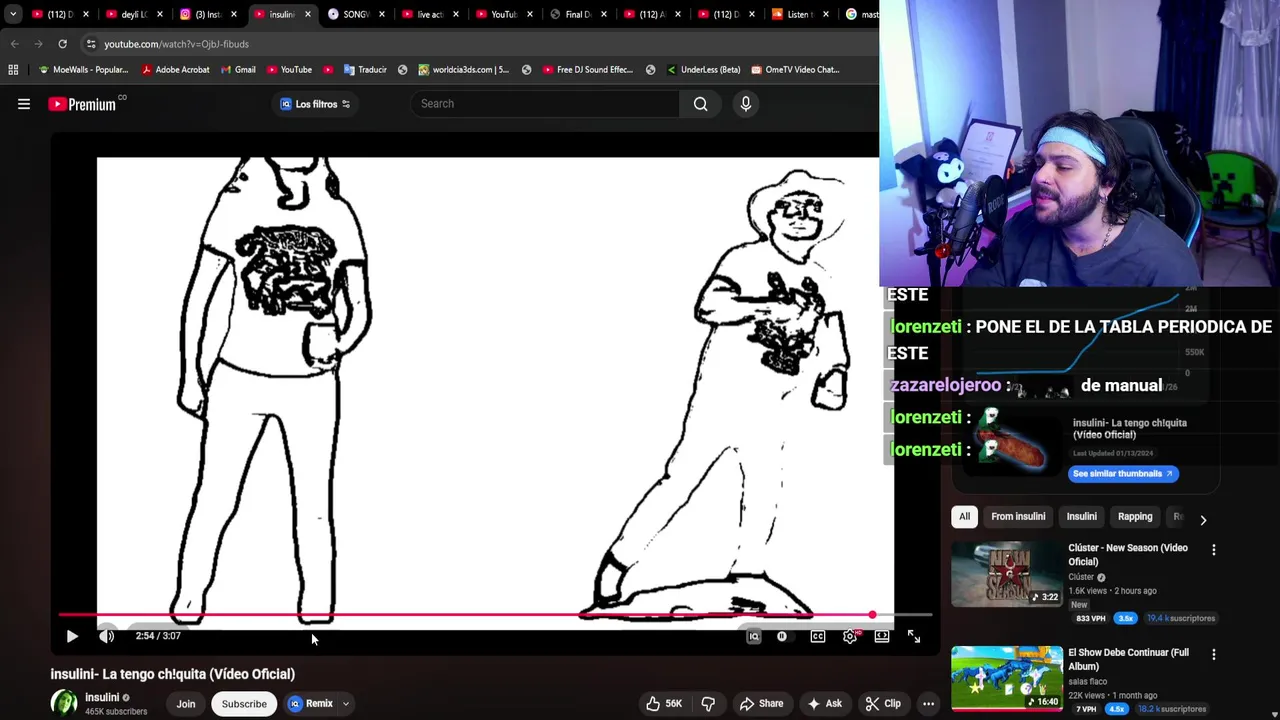
Task: Focus the YouTube Search field
Action: (545, 104)
